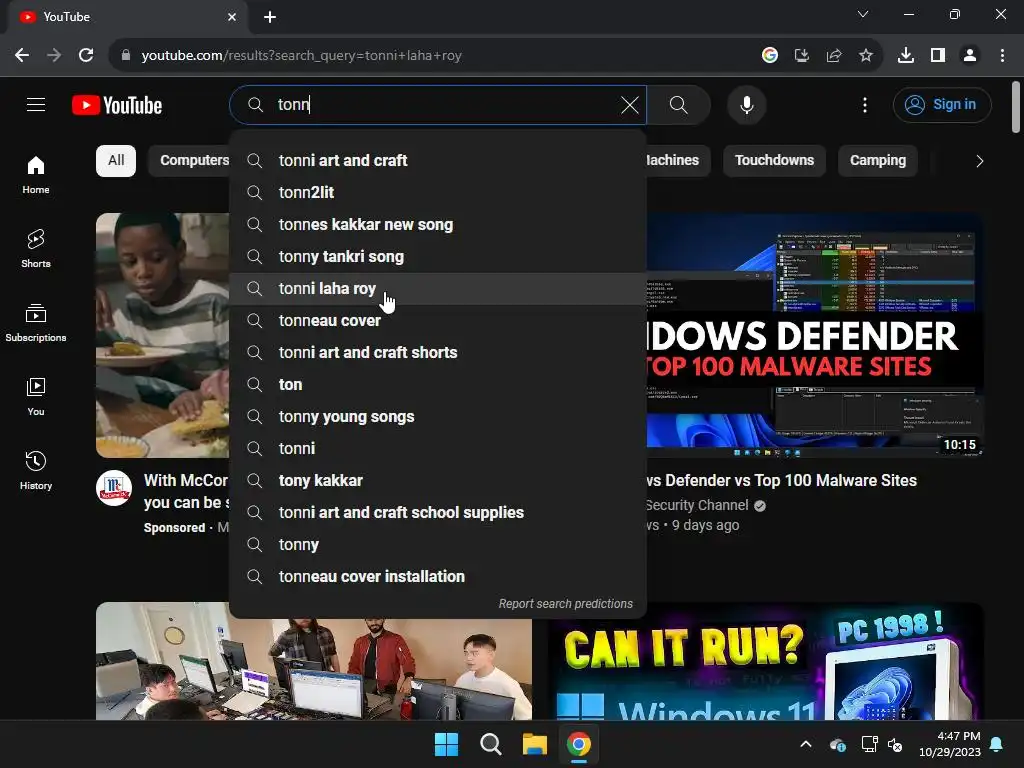The image size is (1024, 768).
Task: Open the Windows Defender malware video thumbnail
Action: [x=814, y=335]
